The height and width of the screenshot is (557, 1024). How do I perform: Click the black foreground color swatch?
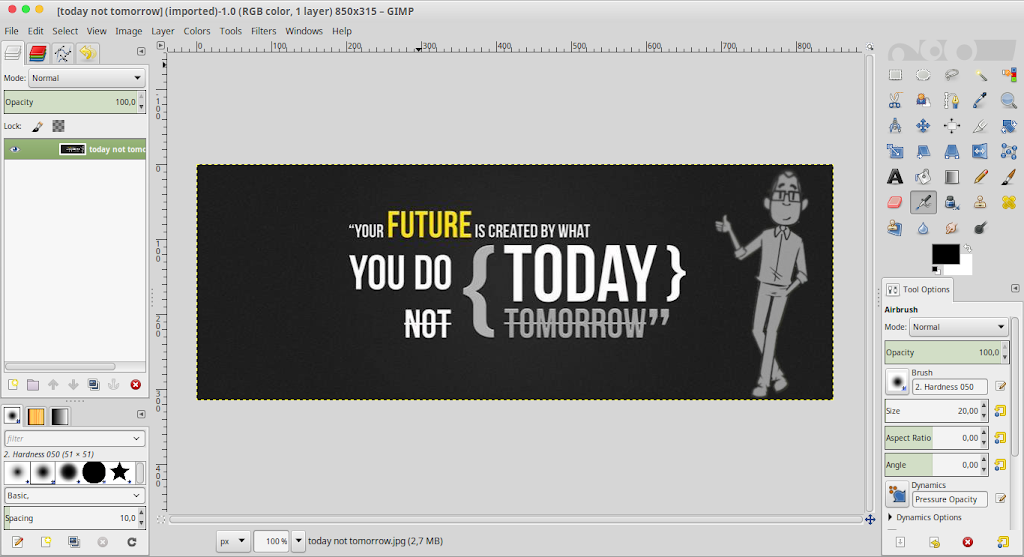[945, 255]
